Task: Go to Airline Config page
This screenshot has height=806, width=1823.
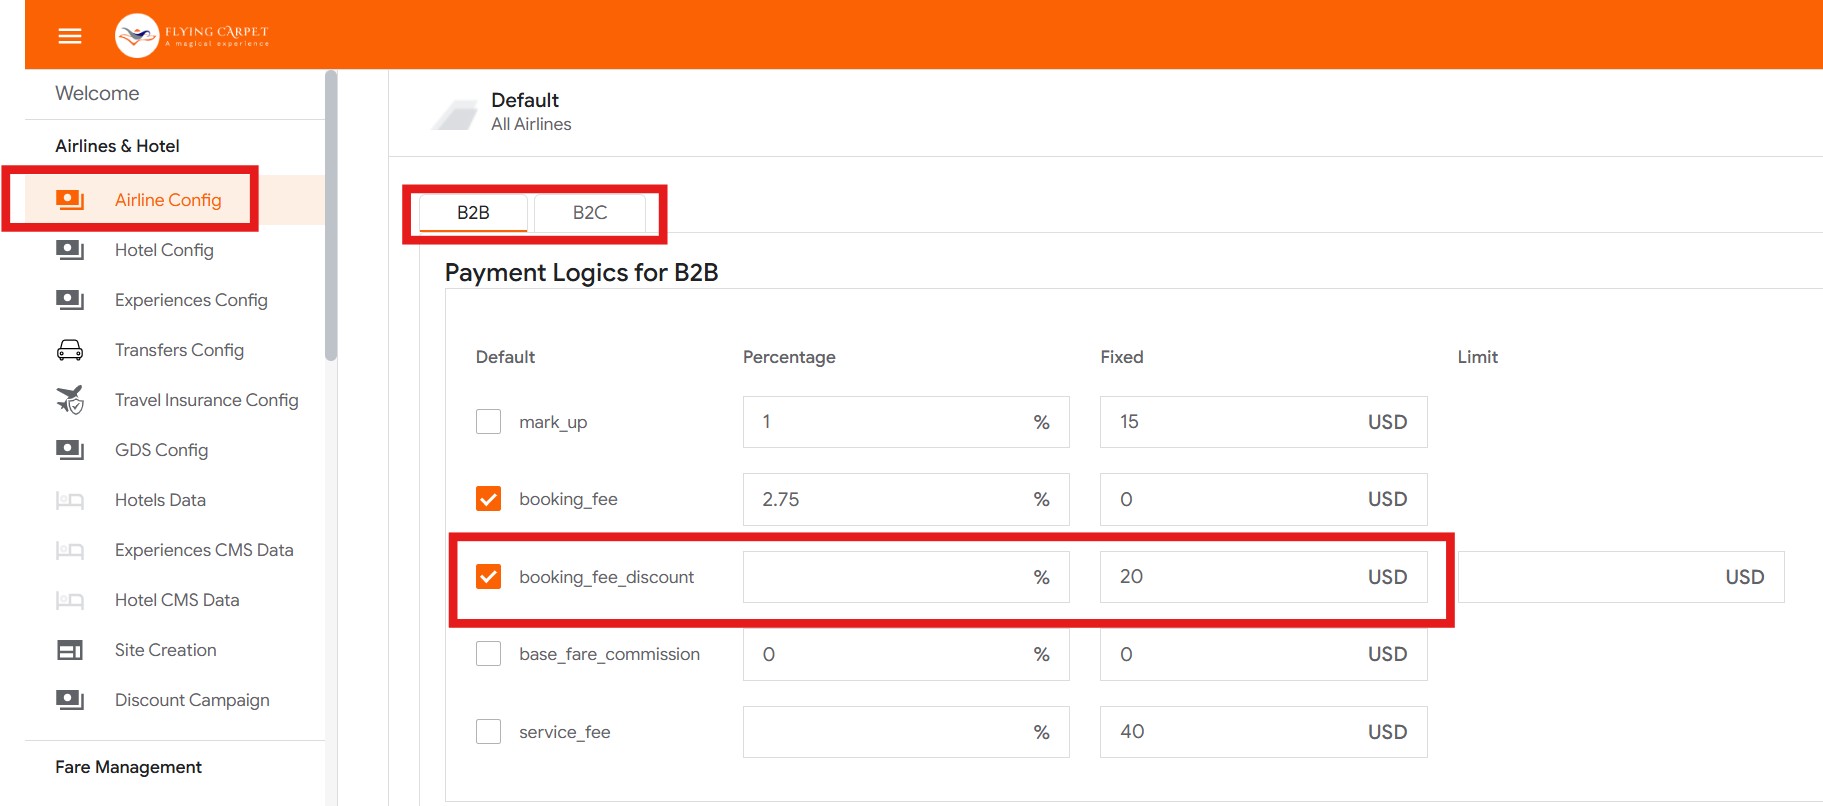Action: pyautogui.click(x=168, y=200)
